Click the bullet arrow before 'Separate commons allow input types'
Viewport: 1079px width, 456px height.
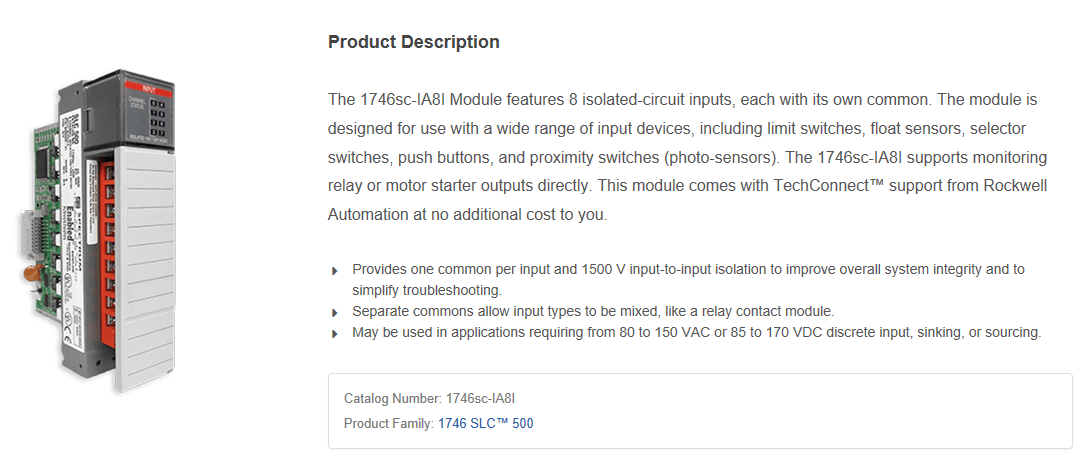click(x=335, y=313)
